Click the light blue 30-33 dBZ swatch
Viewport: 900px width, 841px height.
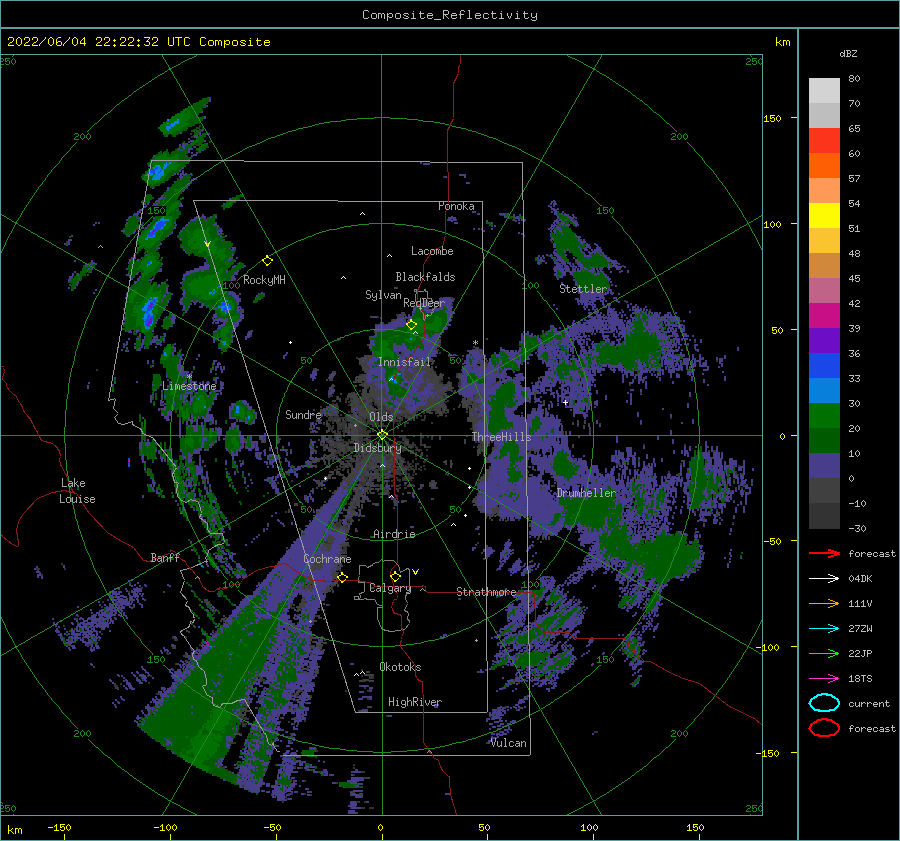(824, 391)
